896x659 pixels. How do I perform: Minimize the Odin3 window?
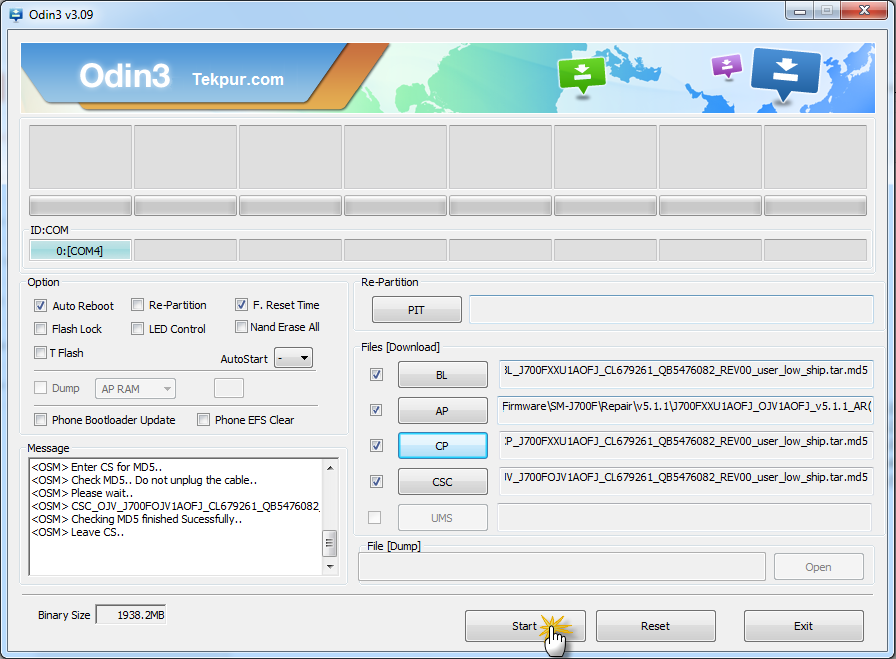tap(800, 11)
